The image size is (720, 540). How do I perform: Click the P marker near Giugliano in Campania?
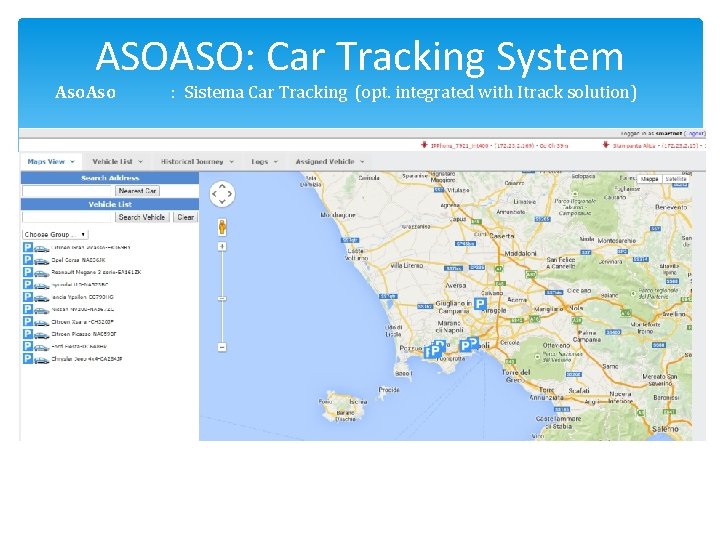tap(480, 304)
